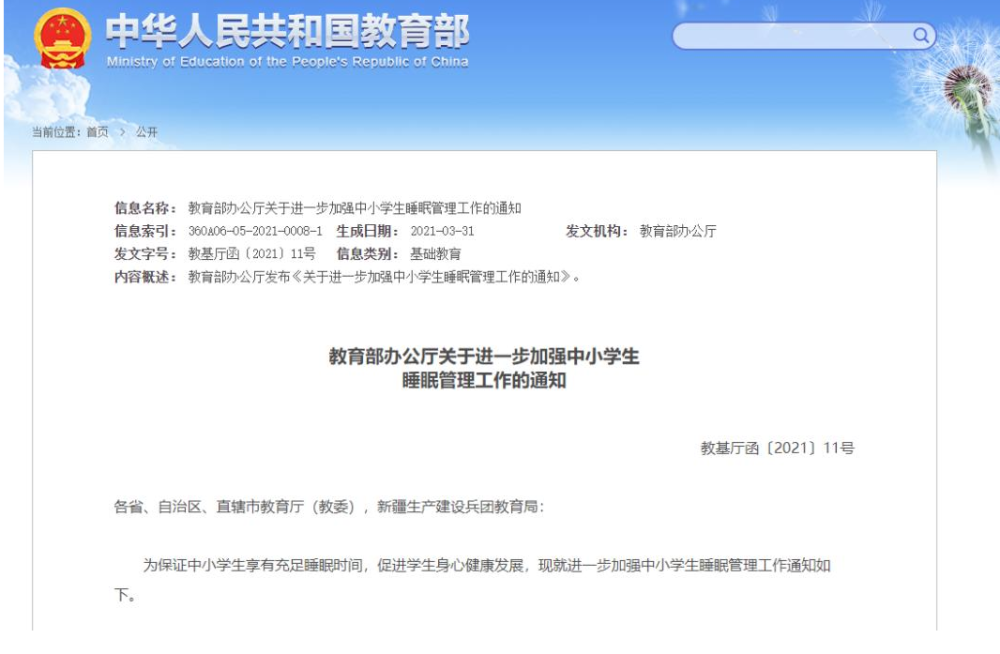Click the index number 360A06-05-2021-0008-1

255,231
